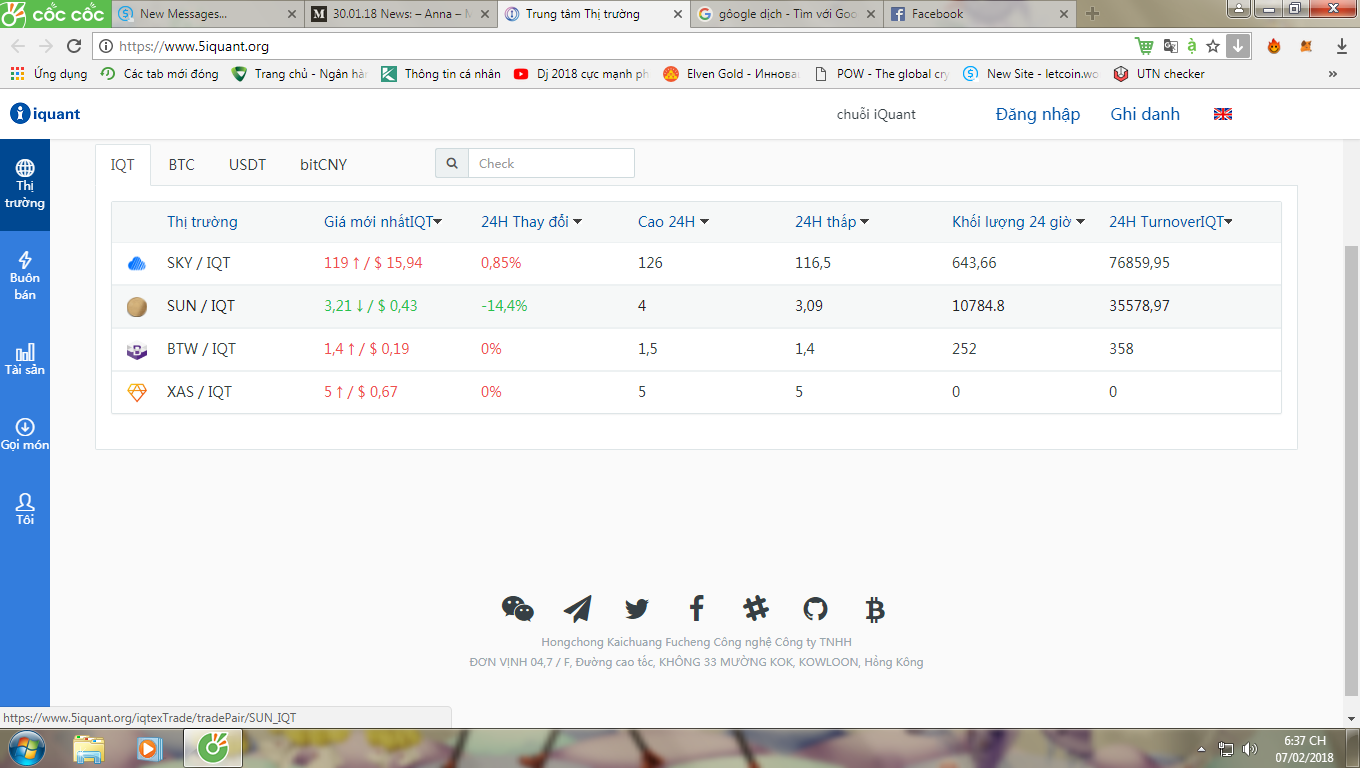The width and height of the screenshot is (1360, 768).
Task: Open the Tài sản assets sidebar icon
Action: [25, 360]
